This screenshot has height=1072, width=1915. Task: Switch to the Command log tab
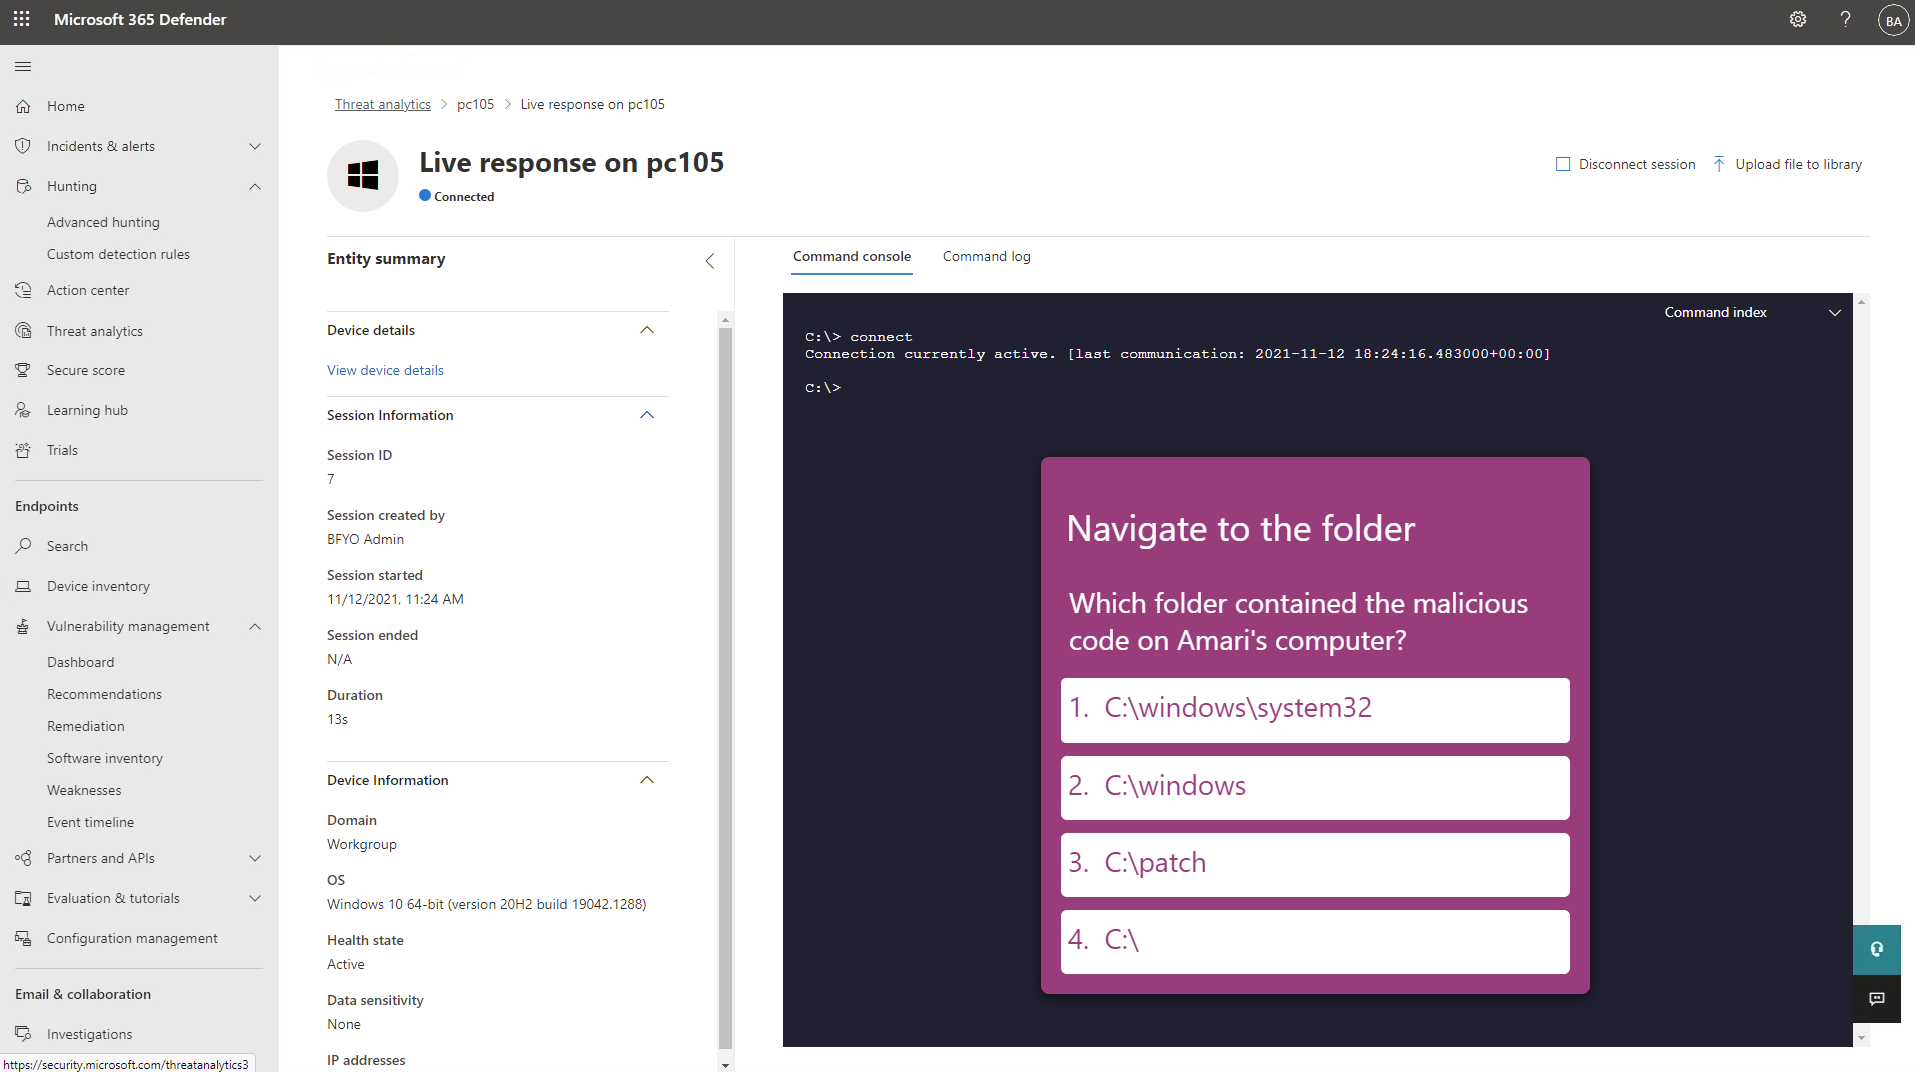[986, 256]
